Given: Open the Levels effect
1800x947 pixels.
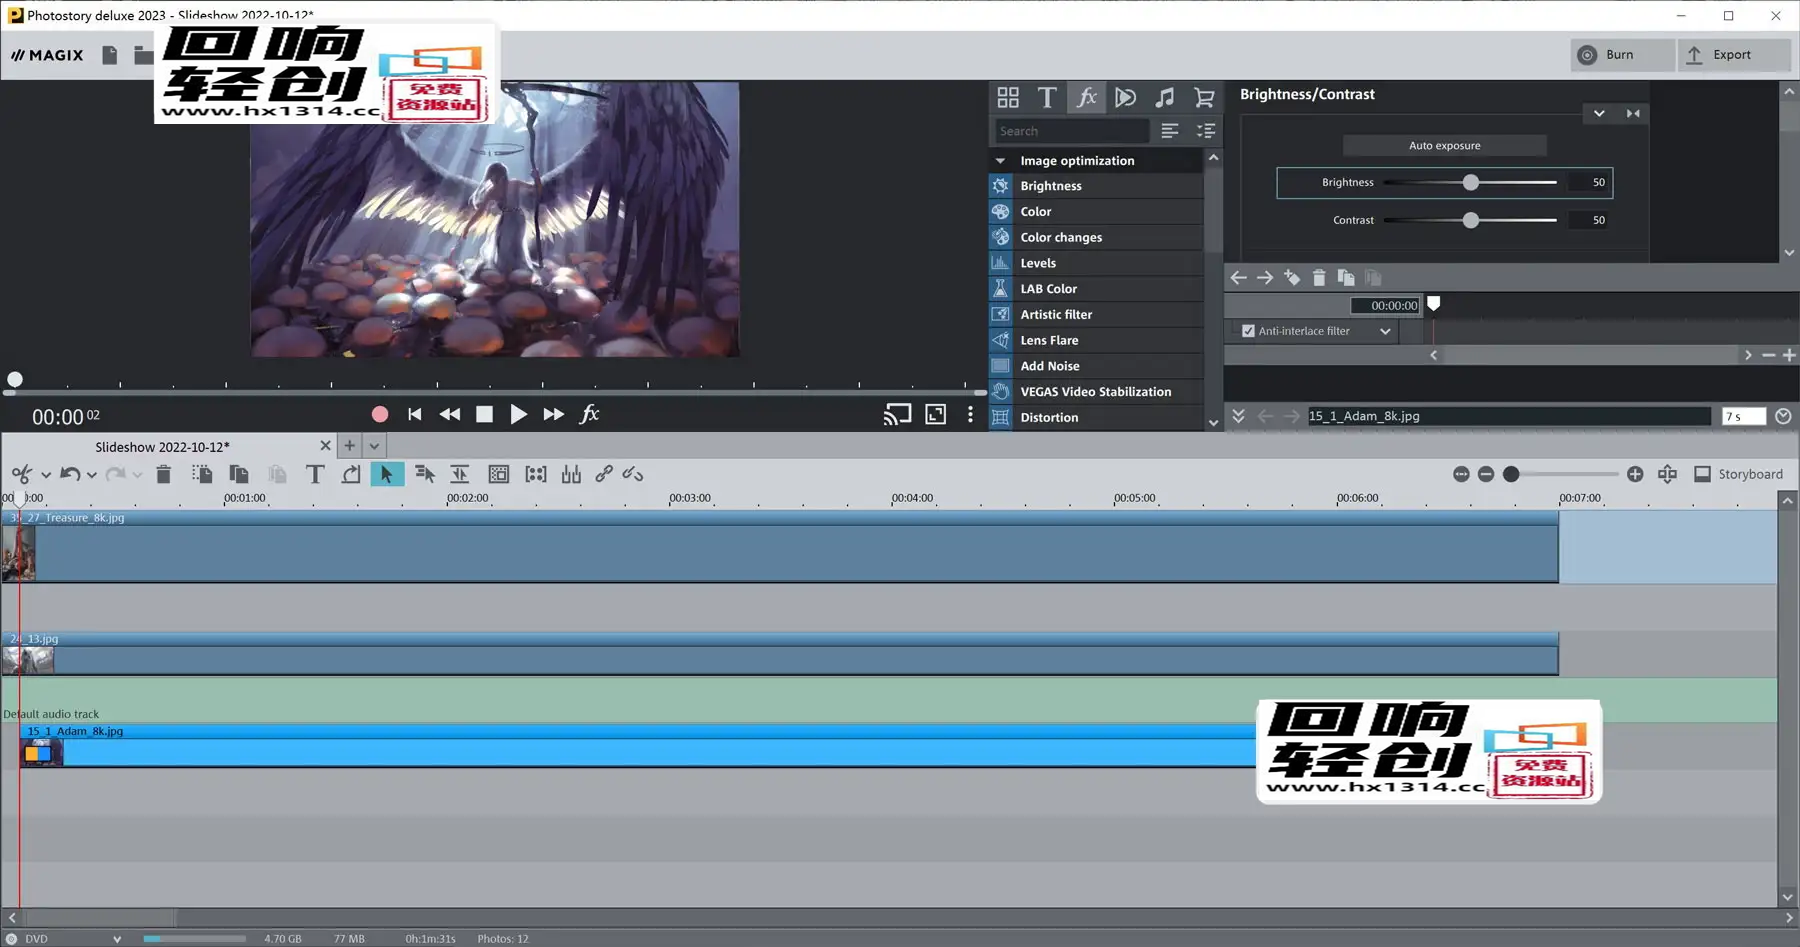Looking at the screenshot, I should (x=1096, y=263).
